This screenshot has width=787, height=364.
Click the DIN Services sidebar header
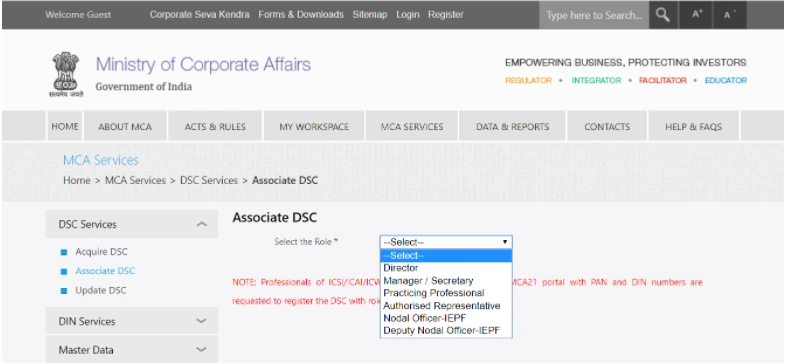tap(132, 321)
